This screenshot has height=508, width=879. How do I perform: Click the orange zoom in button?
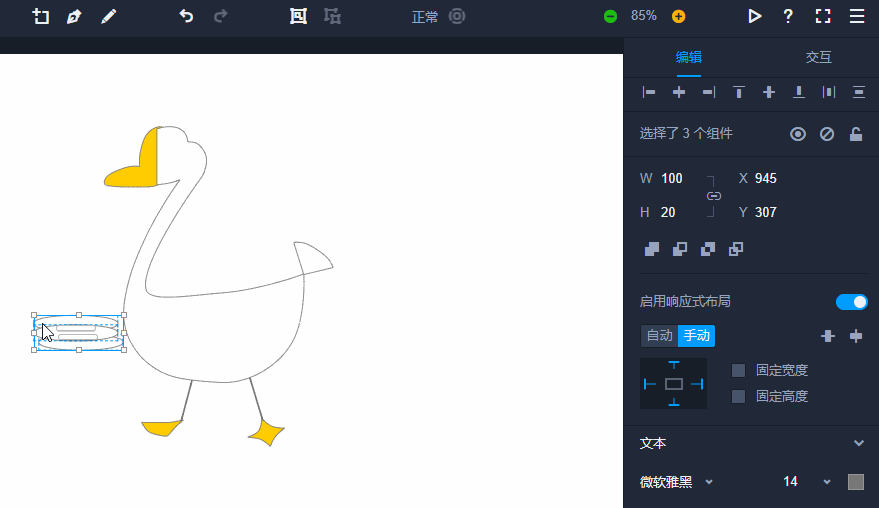[x=679, y=16]
